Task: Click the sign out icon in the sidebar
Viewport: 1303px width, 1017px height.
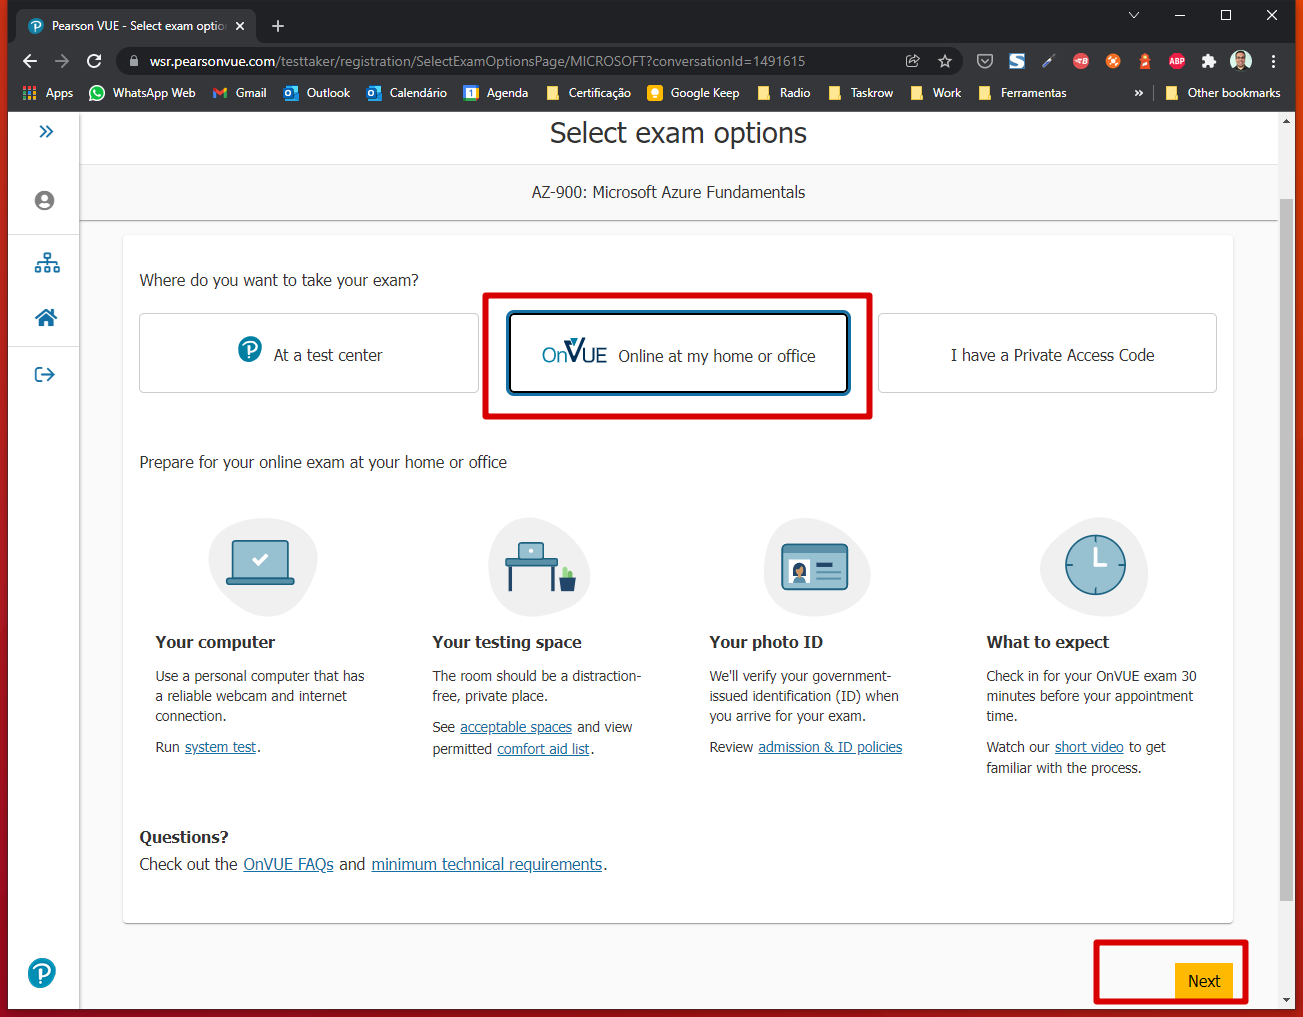Action: pyautogui.click(x=45, y=374)
